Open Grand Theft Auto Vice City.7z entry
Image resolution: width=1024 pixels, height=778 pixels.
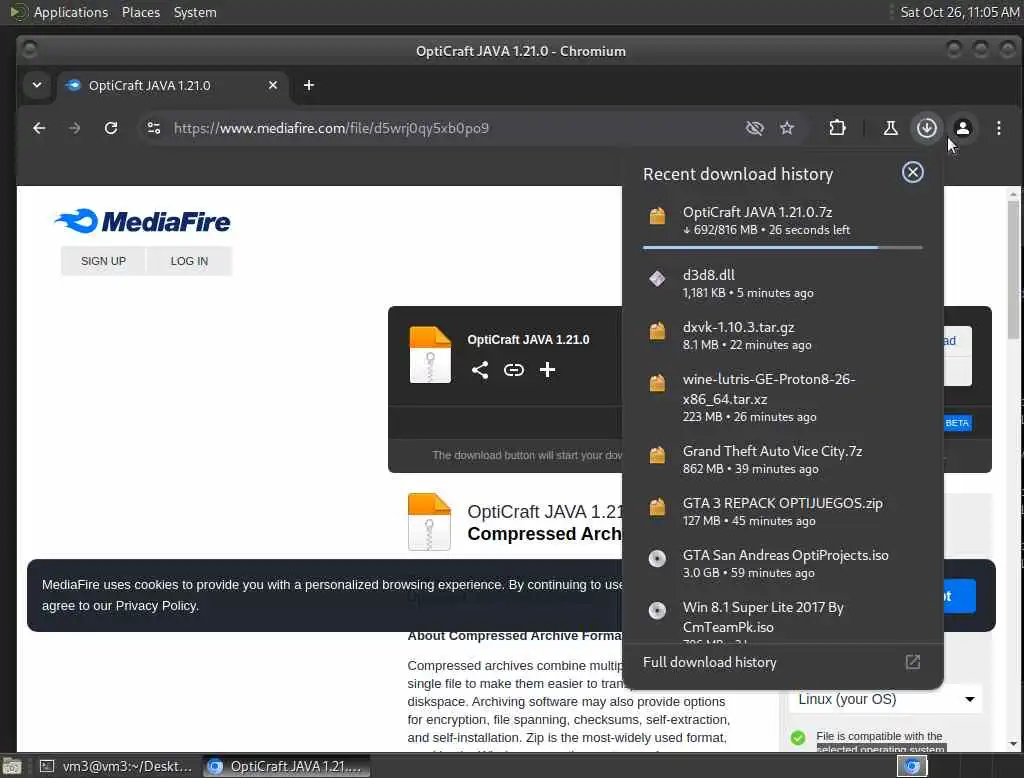782,459
